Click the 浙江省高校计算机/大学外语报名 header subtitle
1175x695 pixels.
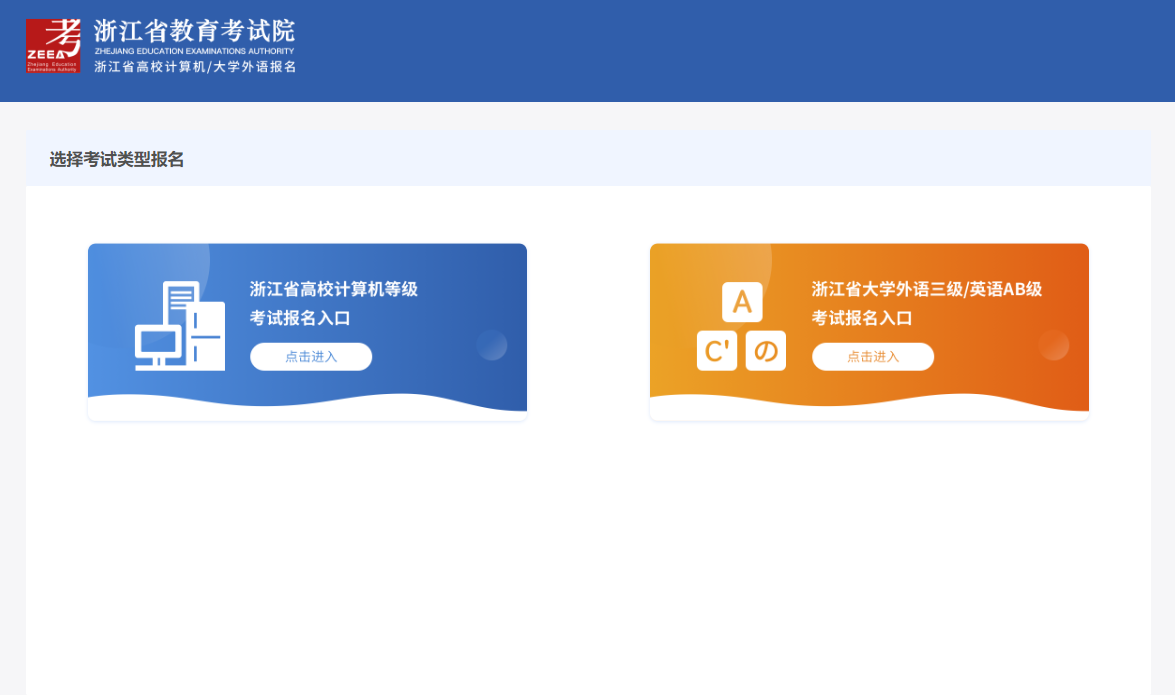click(x=195, y=67)
